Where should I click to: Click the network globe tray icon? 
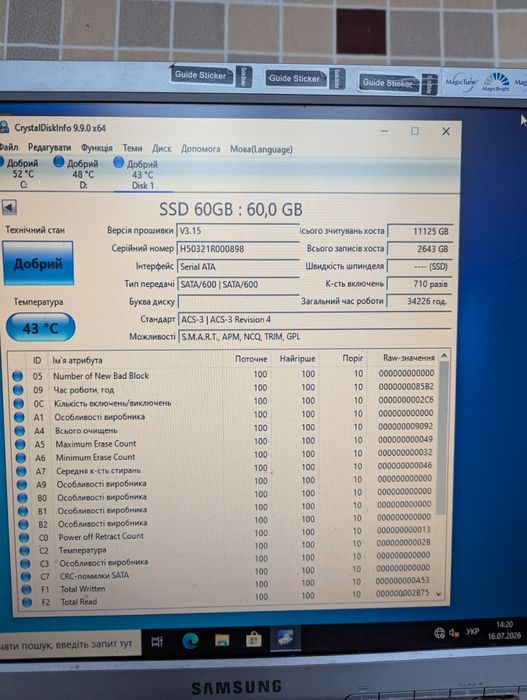[439, 633]
